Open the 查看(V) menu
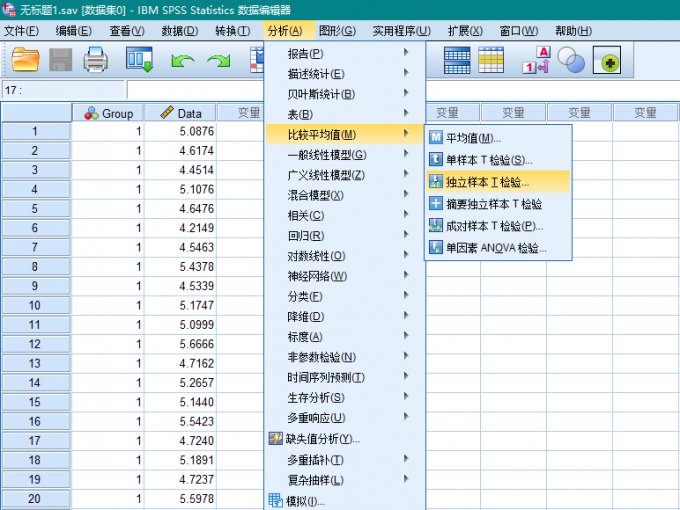Viewport: 680px width, 510px height. [127, 31]
